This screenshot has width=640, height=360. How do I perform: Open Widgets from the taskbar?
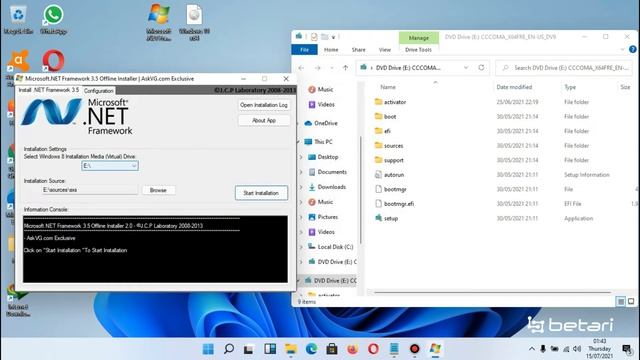[x=270, y=349]
